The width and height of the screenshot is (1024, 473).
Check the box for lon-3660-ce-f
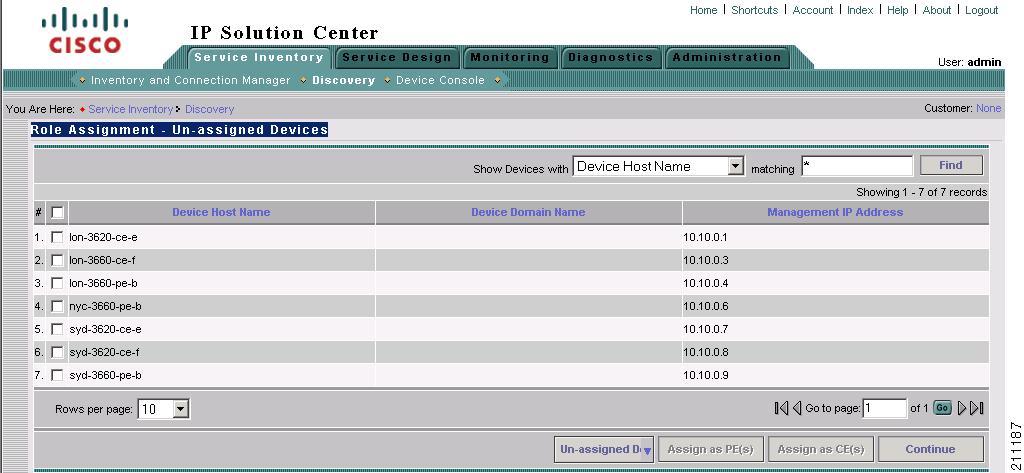pyautogui.click(x=57, y=260)
